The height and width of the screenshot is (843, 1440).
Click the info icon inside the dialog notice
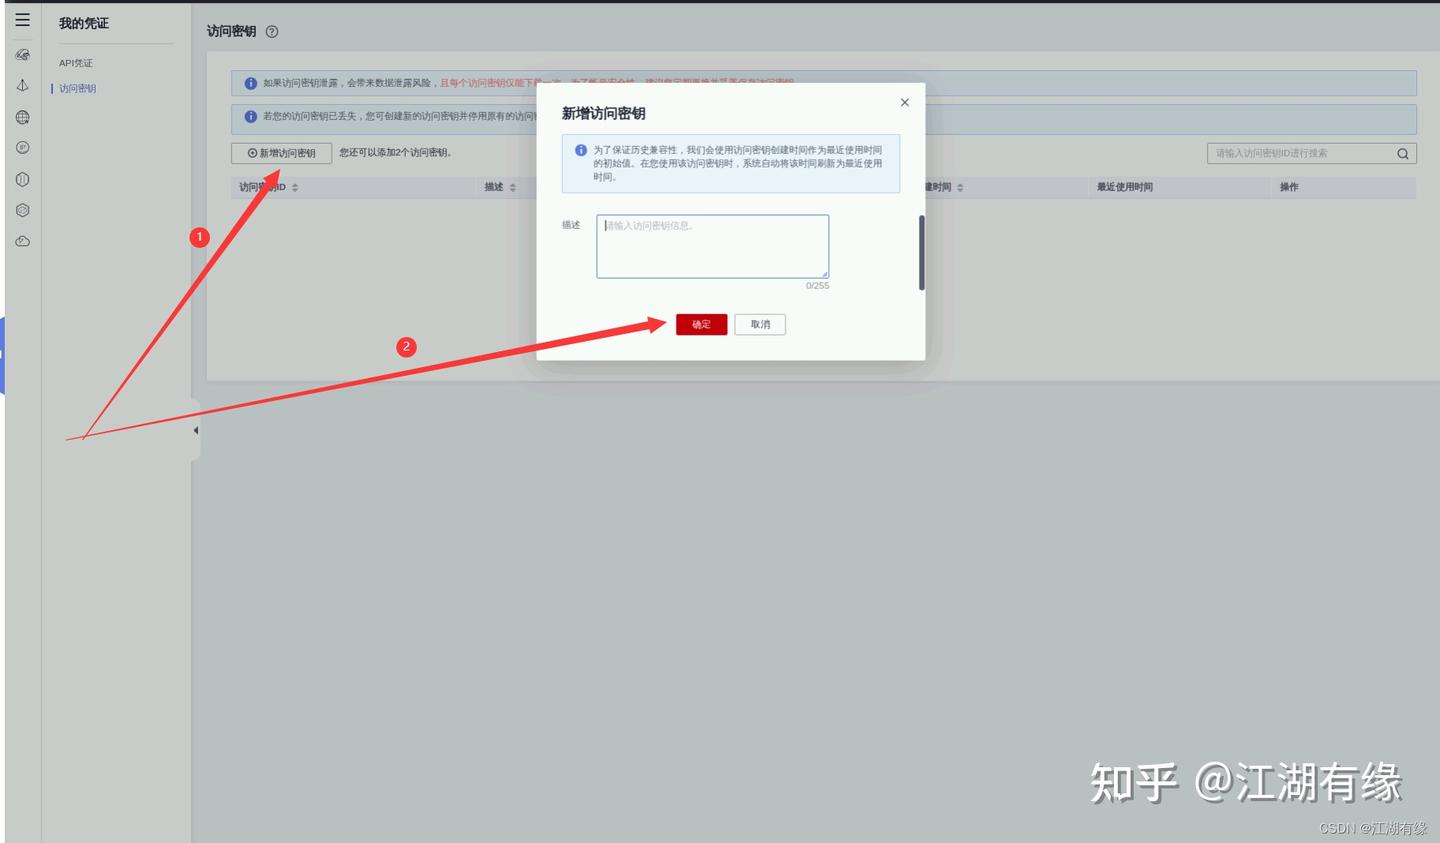point(580,149)
